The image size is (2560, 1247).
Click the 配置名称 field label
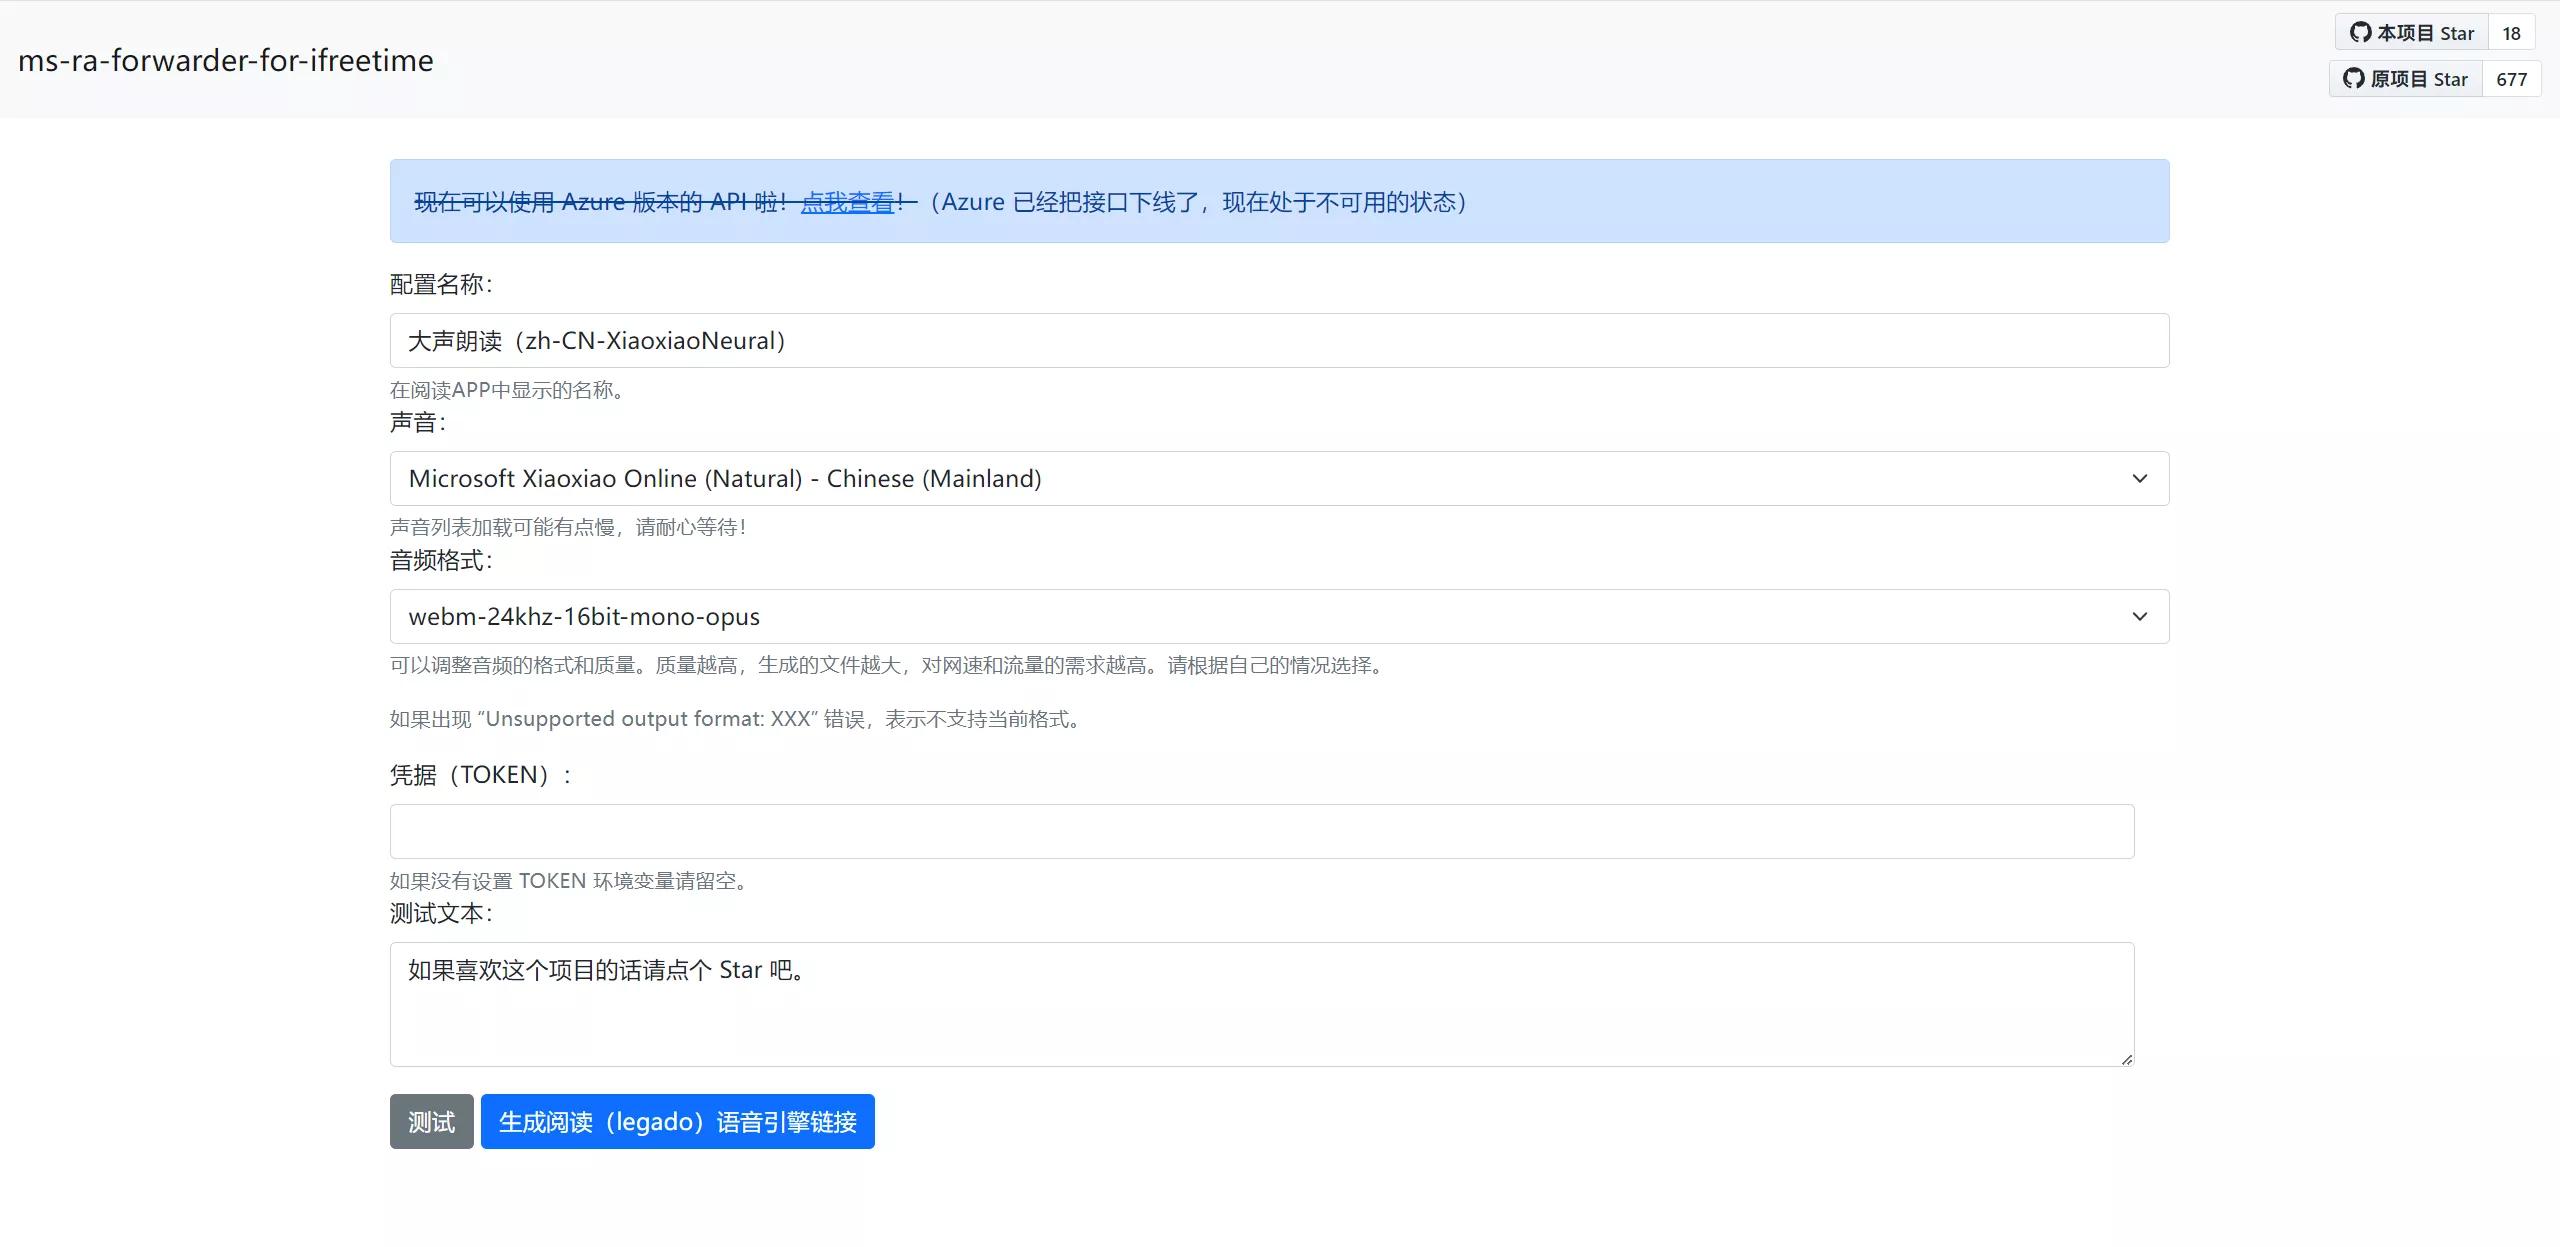point(441,285)
